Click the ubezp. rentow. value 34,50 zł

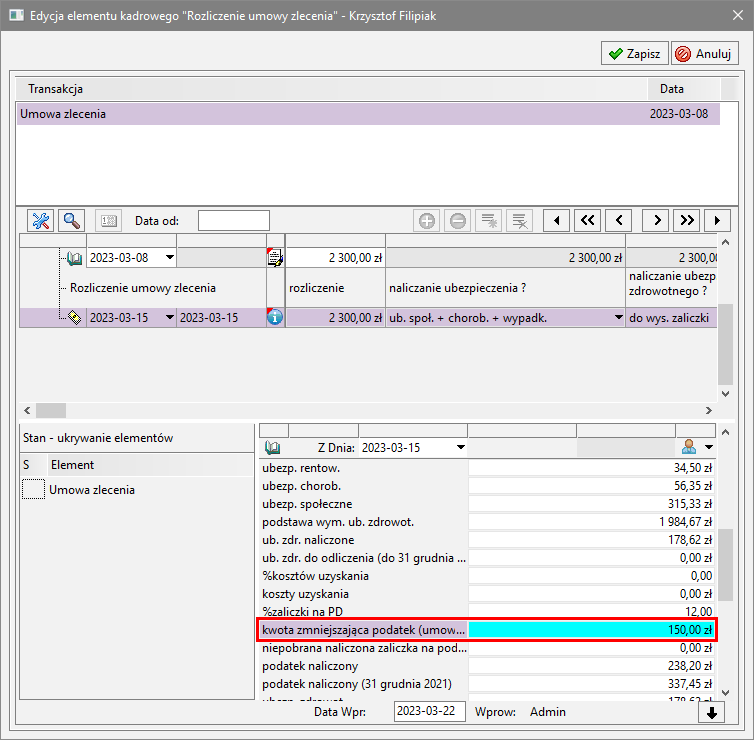point(591,468)
